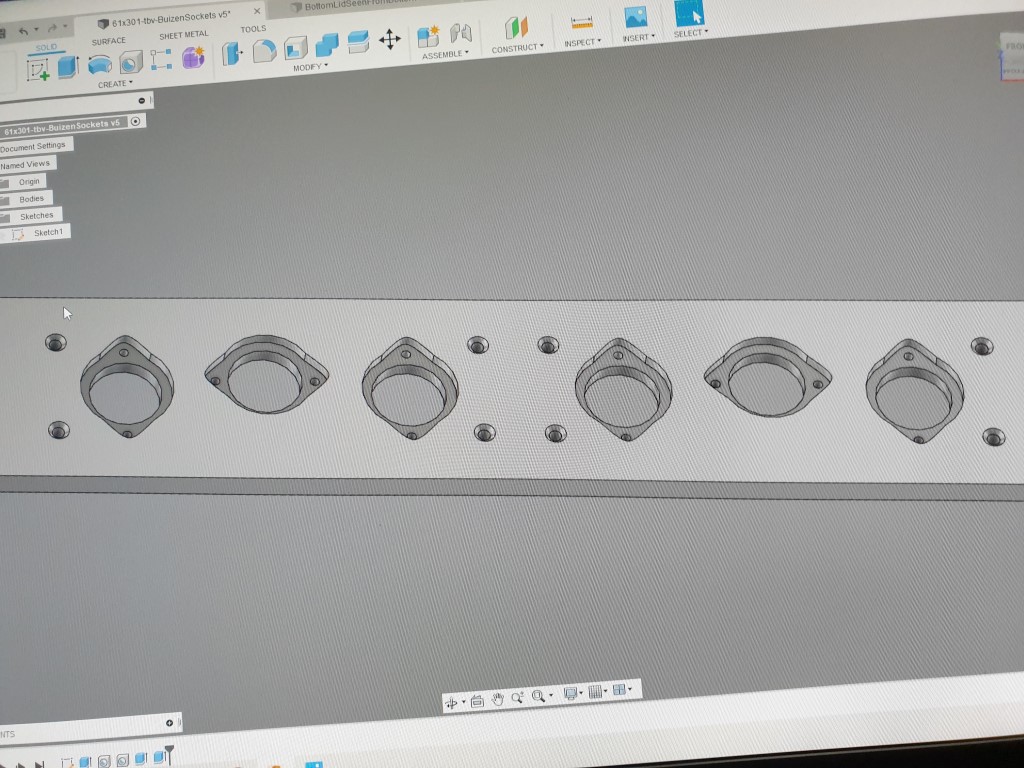The width and height of the screenshot is (1024, 768).
Task: Select the Fillet tool
Action: click(x=264, y=50)
